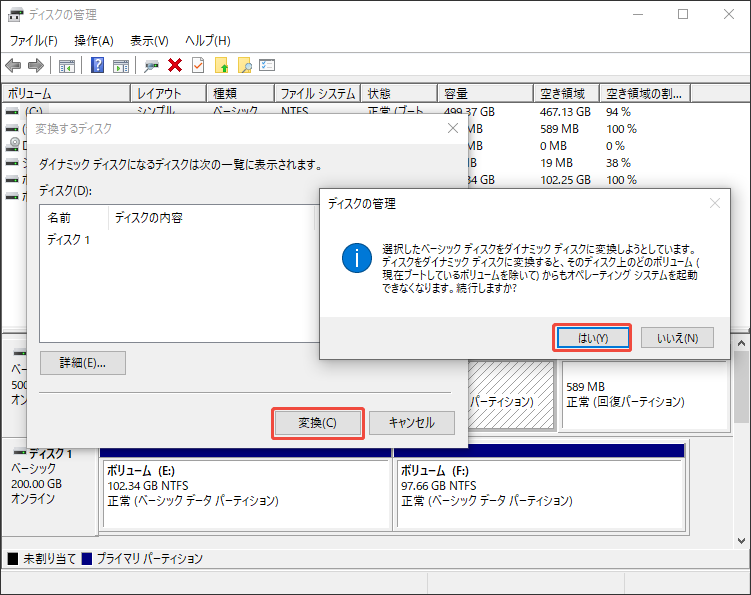Click the folder with green arrow icon
Viewport: 751px width, 595px height.
point(221,65)
